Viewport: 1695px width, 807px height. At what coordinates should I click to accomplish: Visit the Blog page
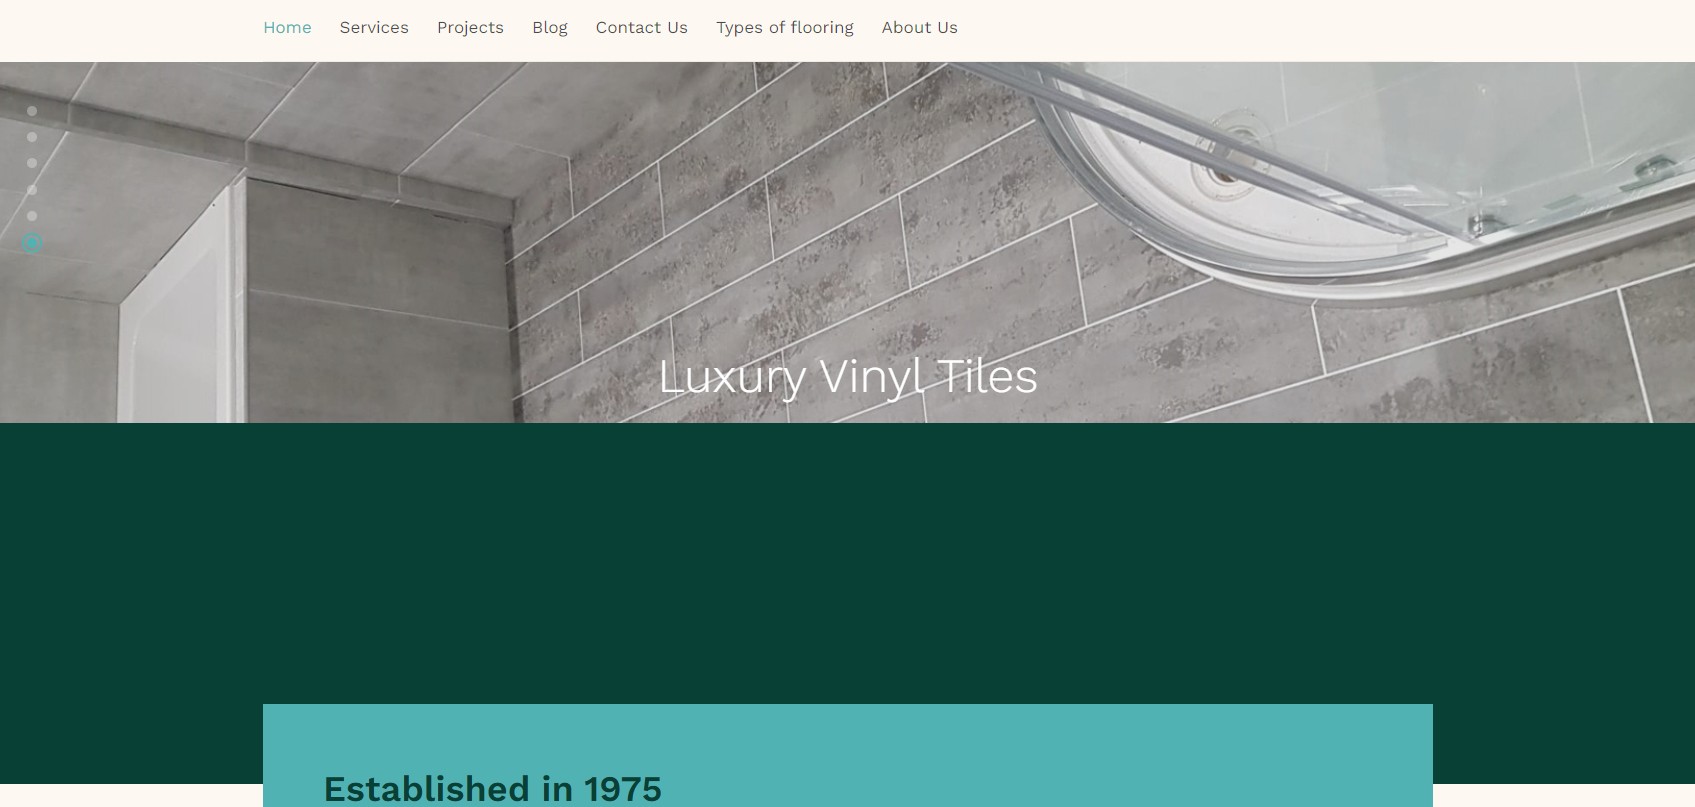tap(550, 28)
